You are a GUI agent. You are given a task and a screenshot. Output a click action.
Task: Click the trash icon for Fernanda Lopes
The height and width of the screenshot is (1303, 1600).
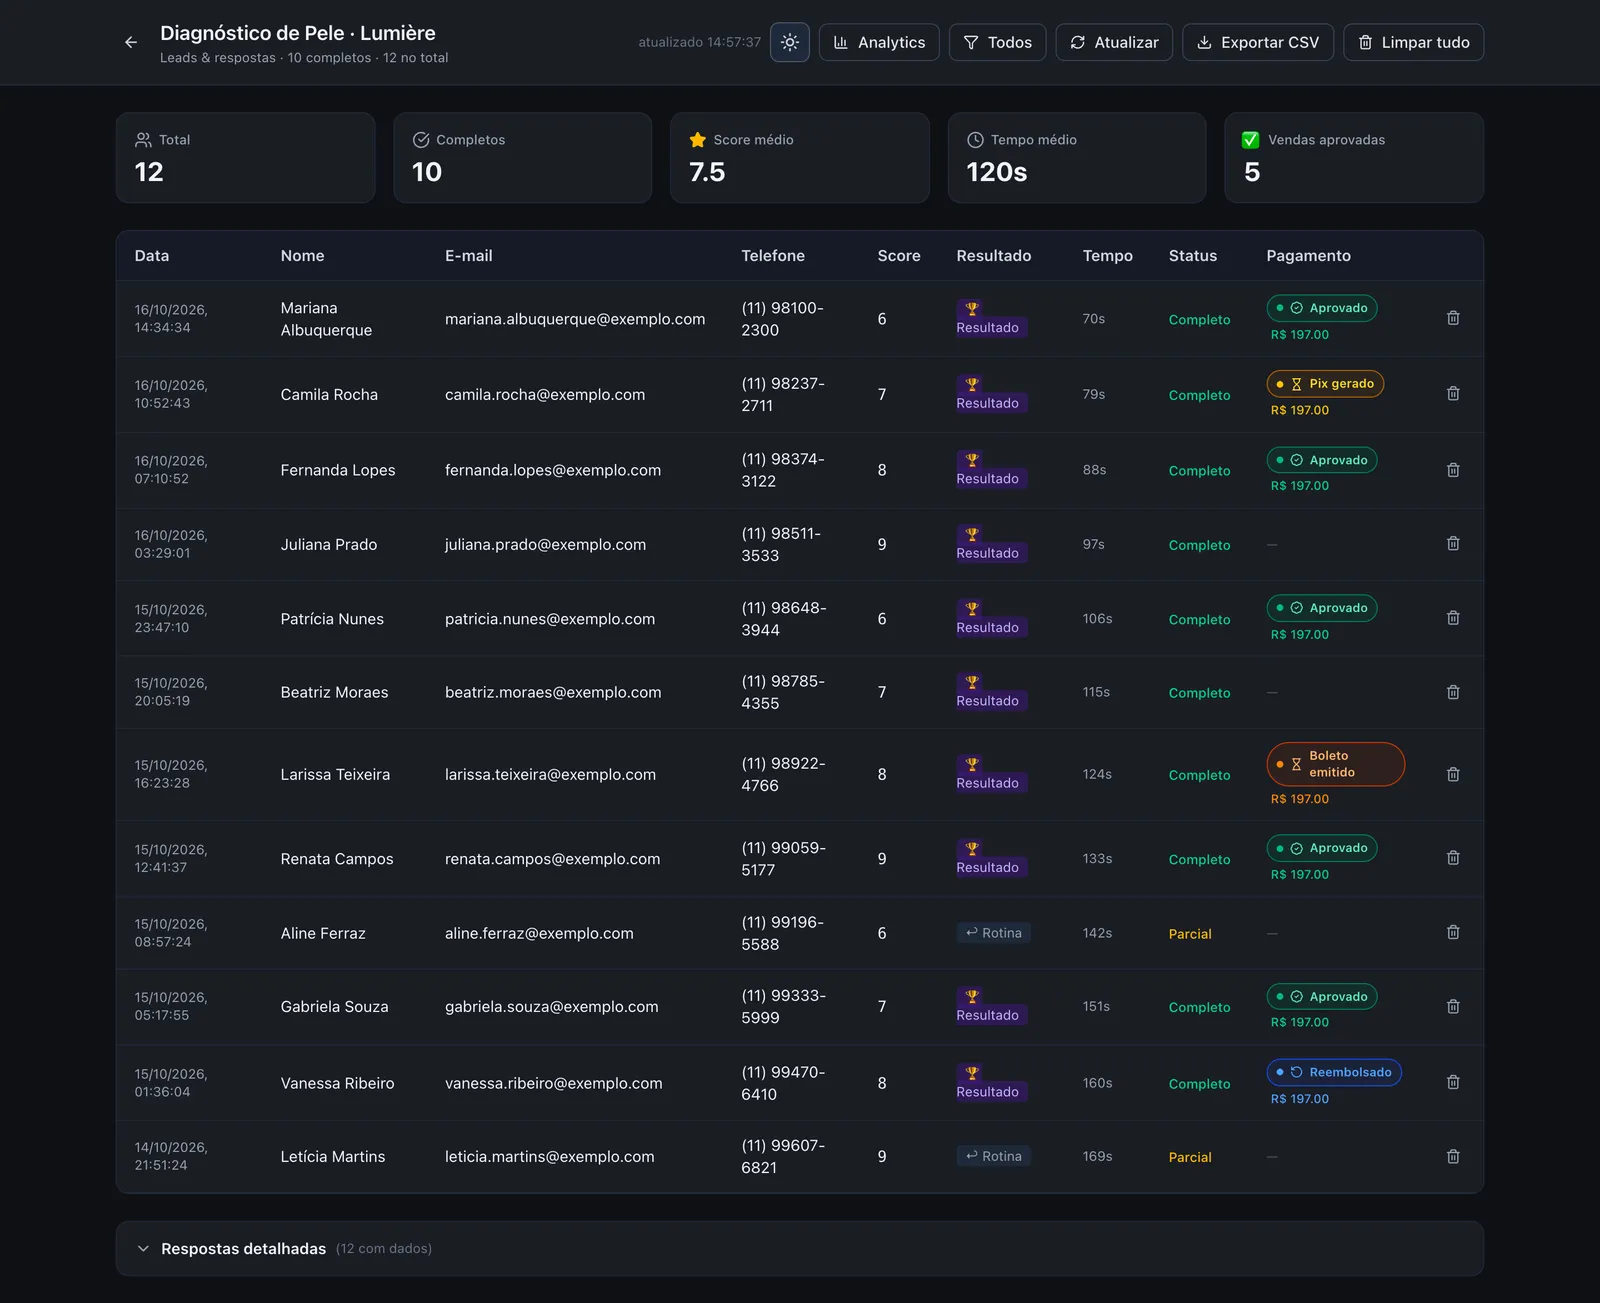point(1453,470)
